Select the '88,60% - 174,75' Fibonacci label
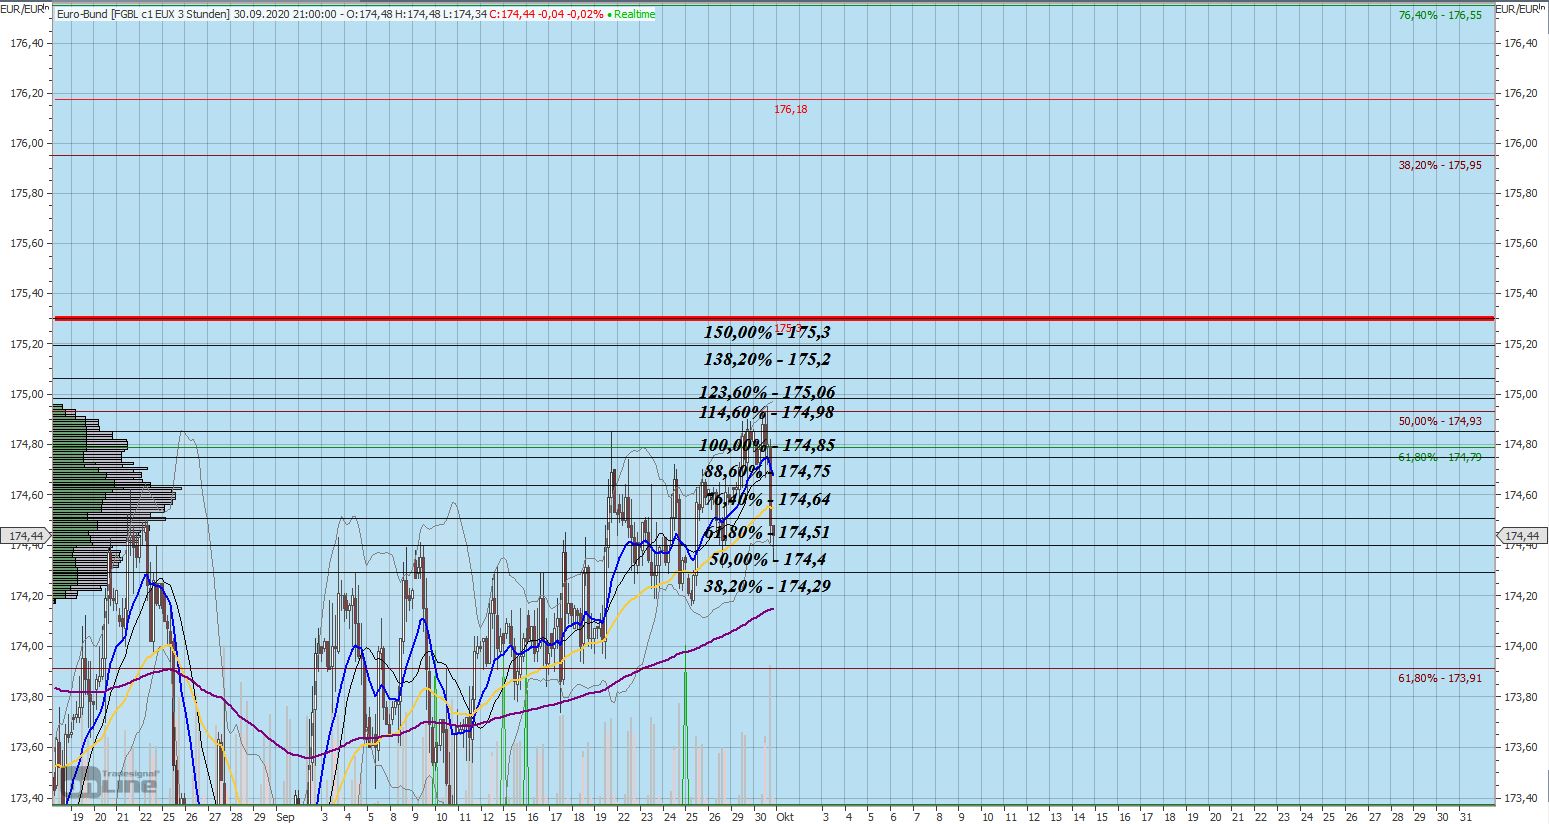This screenshot has height=824, width=1549. pos(767,471)
